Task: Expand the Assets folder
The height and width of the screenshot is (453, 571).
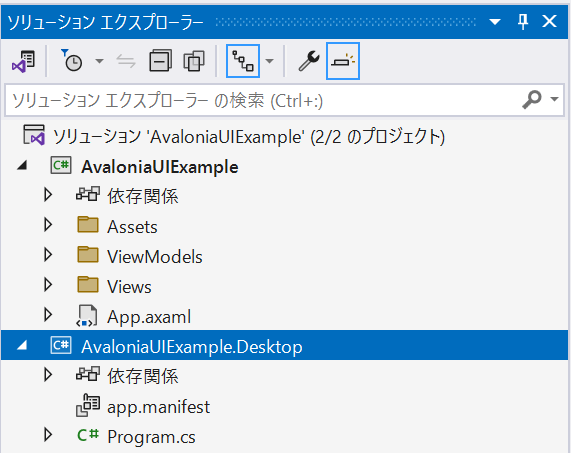Action: [x=48, y=225]
